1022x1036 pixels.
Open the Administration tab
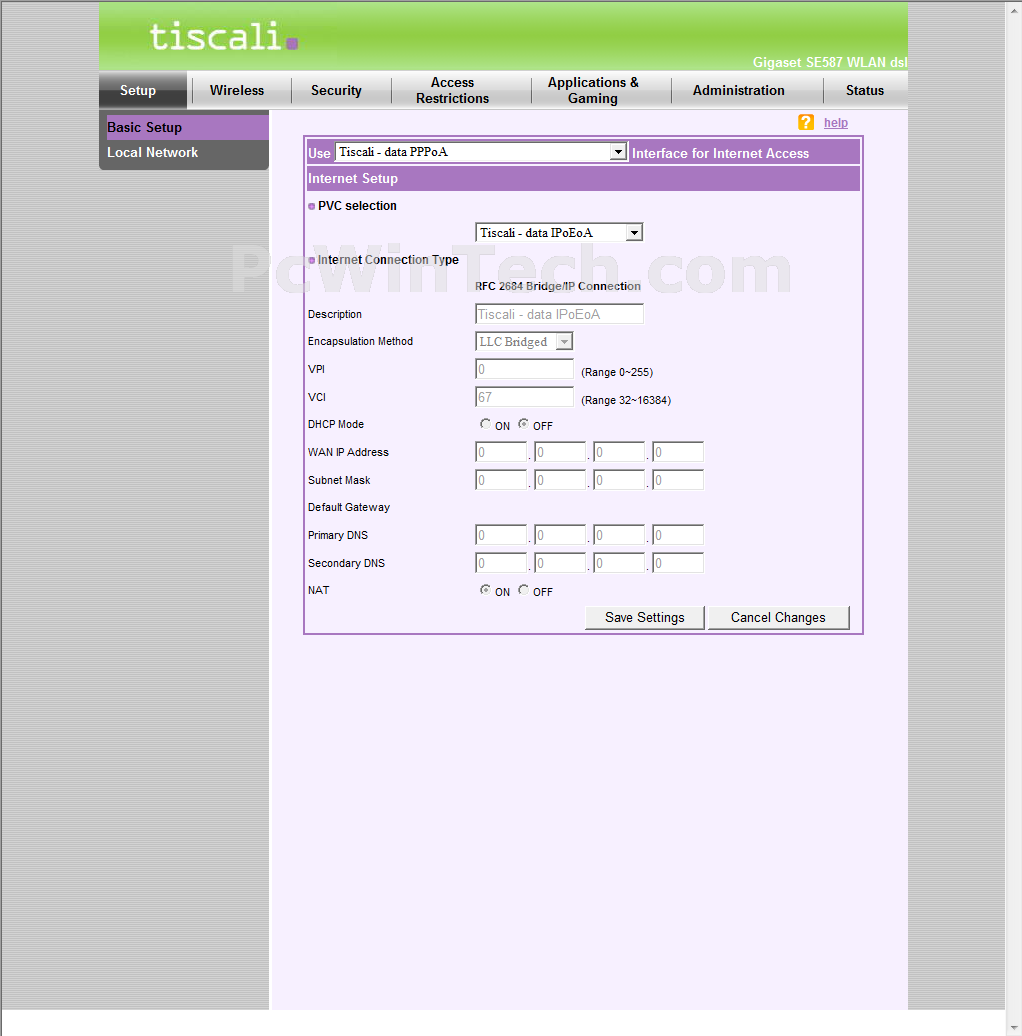(x=739, y=91)
